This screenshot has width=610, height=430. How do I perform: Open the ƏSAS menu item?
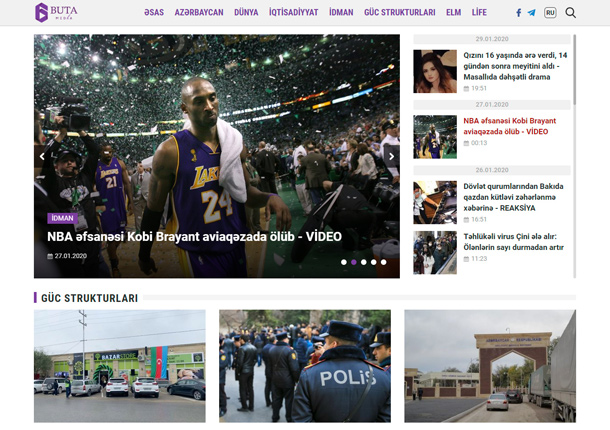coord(153,13)
